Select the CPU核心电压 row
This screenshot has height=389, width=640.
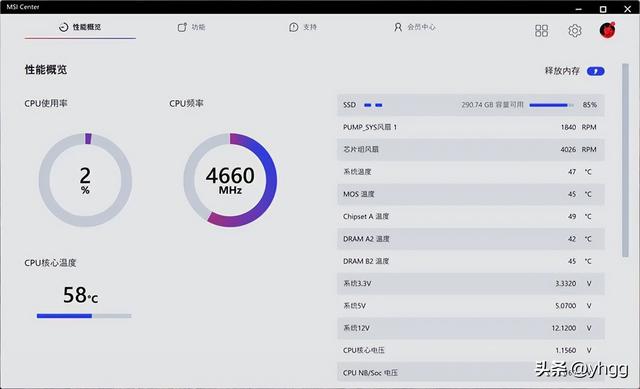(471, 350)
